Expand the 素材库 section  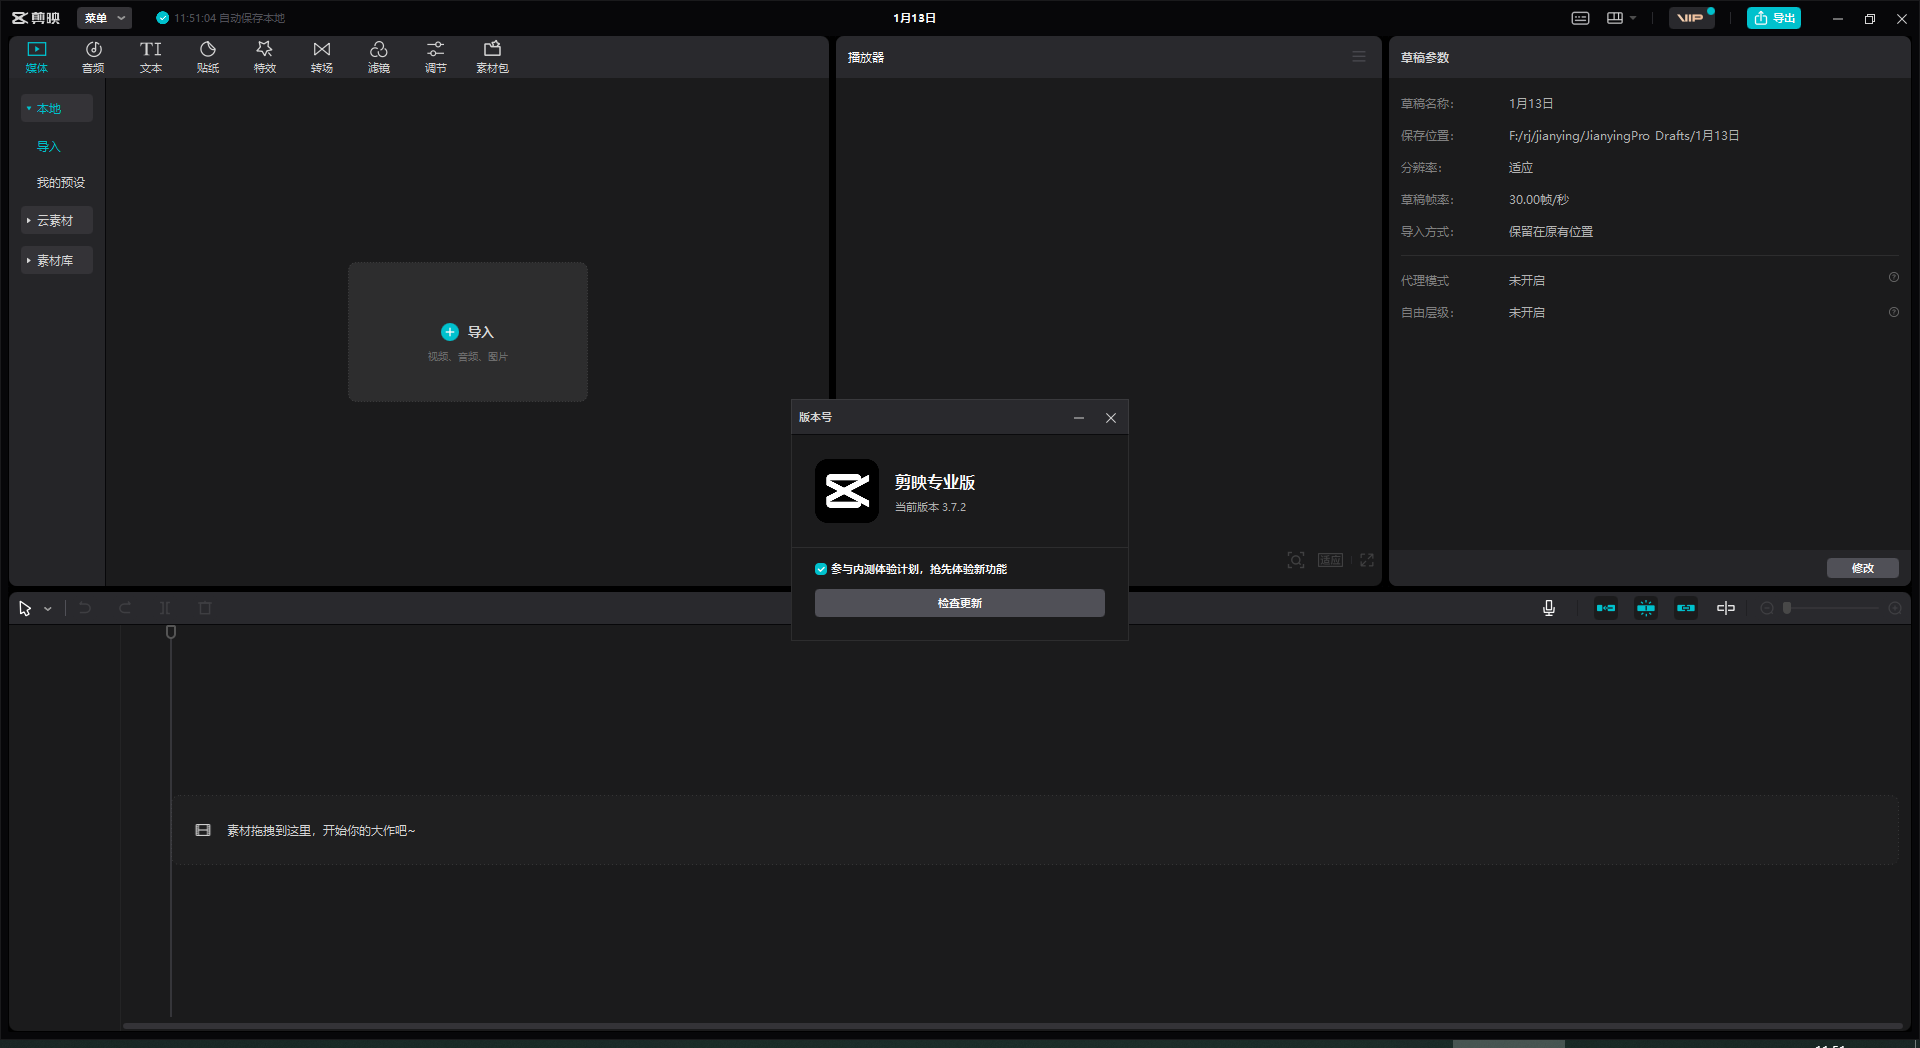57,260
